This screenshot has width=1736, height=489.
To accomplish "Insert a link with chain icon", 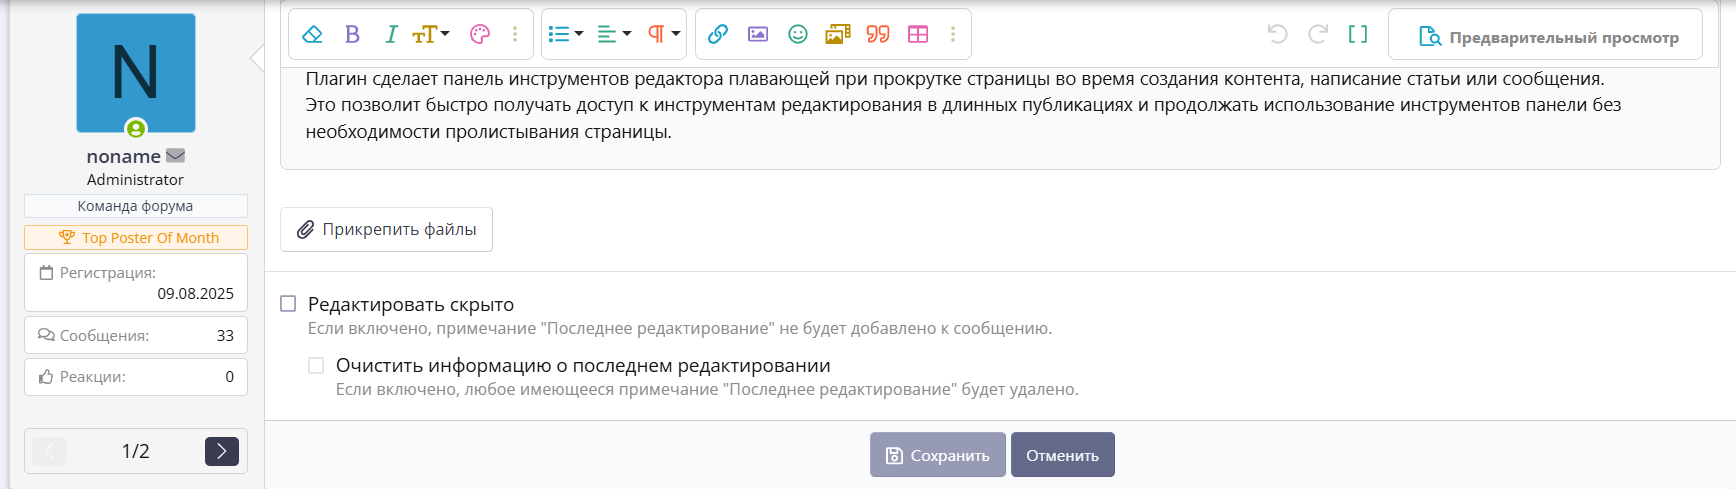I will [717, 34].
